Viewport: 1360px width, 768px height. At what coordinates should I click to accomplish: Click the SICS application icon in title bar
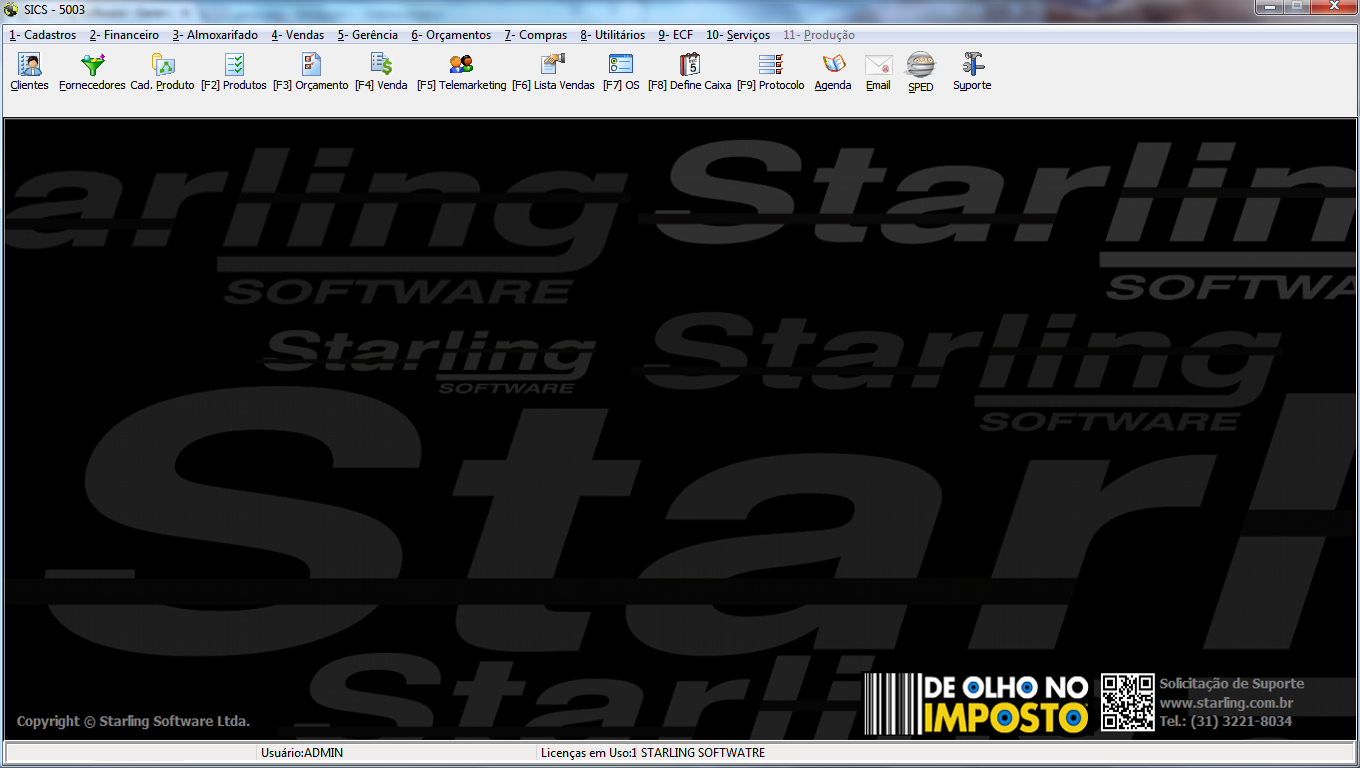pyautogui.click(x=11, y=9)
